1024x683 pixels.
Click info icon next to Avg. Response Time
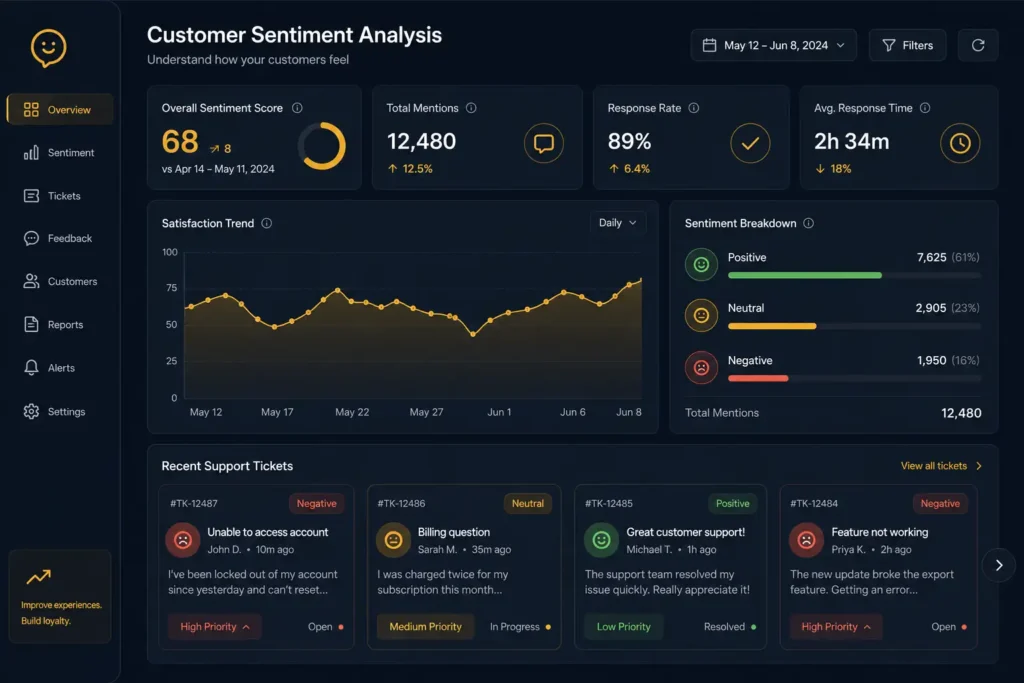point(925,108)
